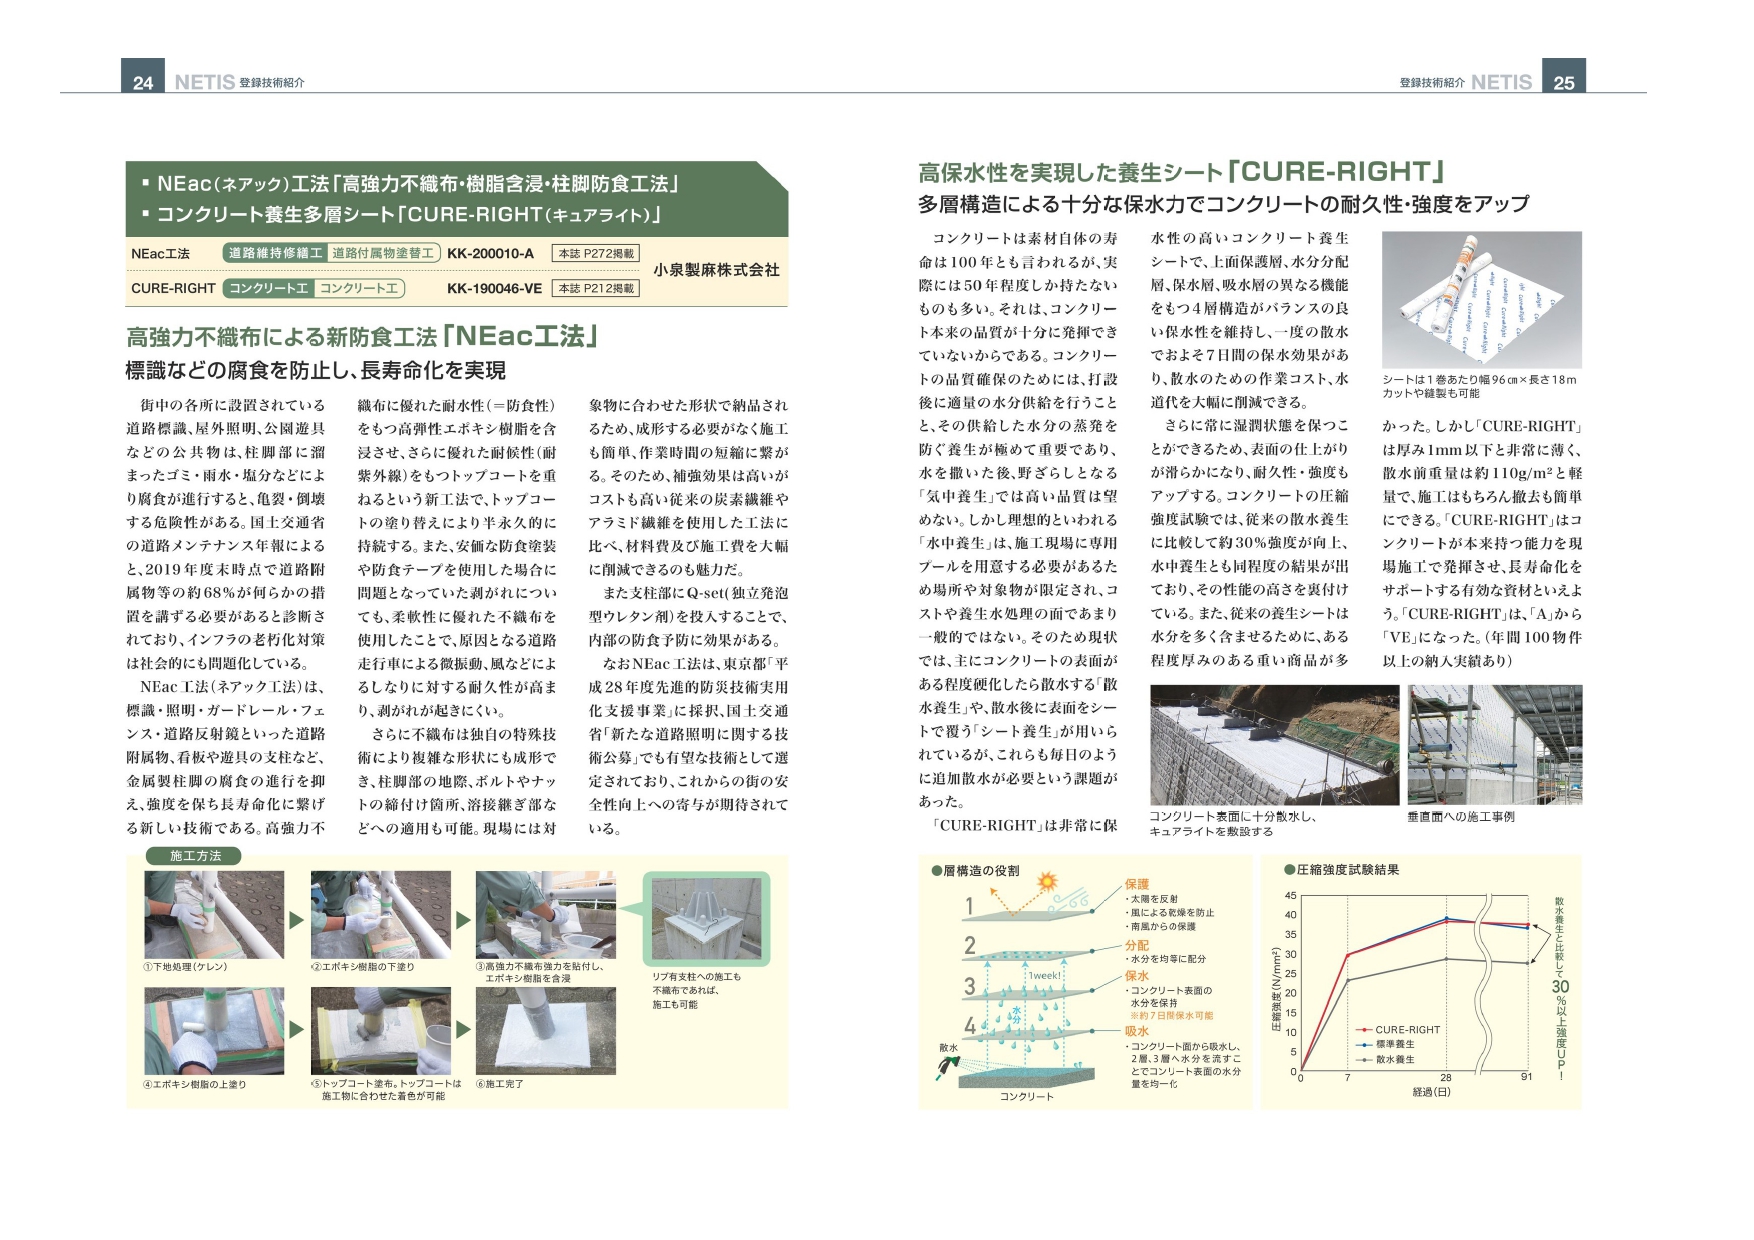Viewport: 1754px width, 1240px height.
Task: Click the 小泉製麻株式会社 company name
Action: 716,270
